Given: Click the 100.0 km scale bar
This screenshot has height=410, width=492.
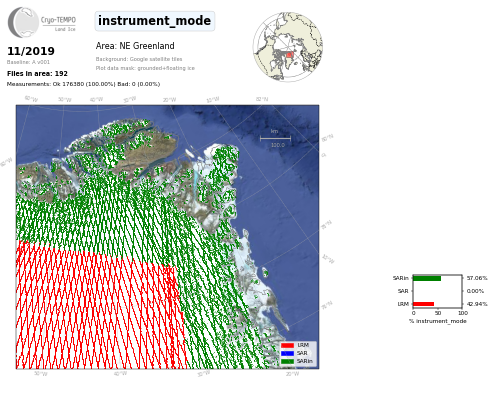Looking at the screenshot, I should [275, 138].
